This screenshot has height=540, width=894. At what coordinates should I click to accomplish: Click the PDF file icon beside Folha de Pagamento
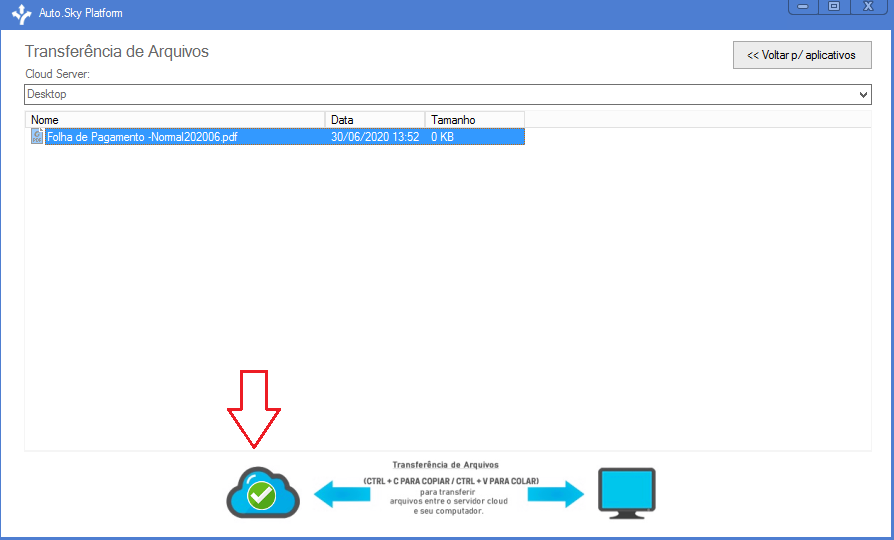pyautogui.click(x=37, y=136)
